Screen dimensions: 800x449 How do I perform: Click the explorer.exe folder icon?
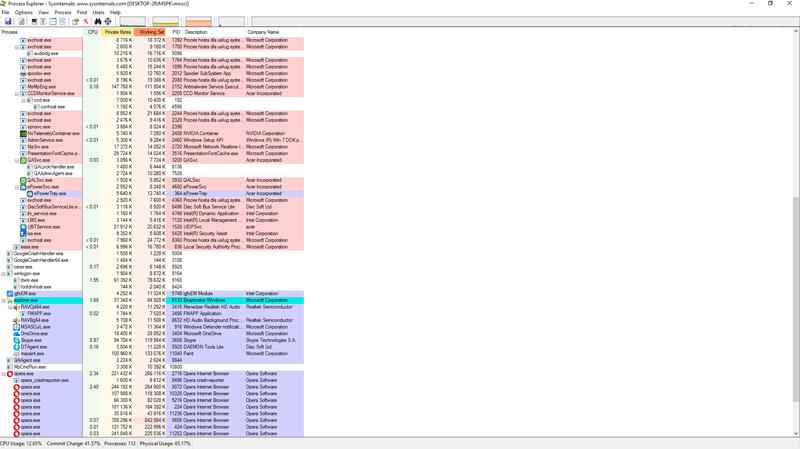pos(10,300)
